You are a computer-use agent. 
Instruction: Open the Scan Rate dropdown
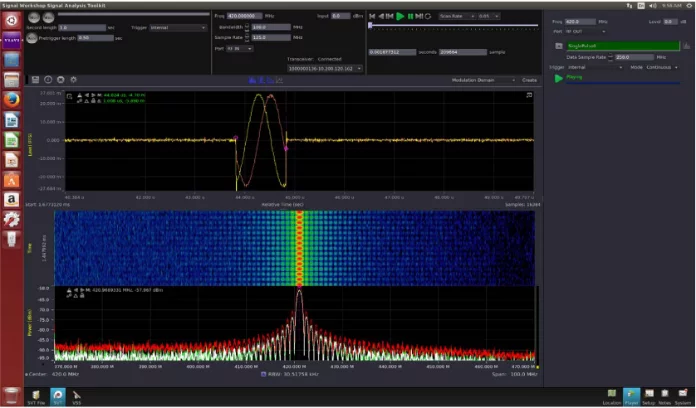point(457,16)
